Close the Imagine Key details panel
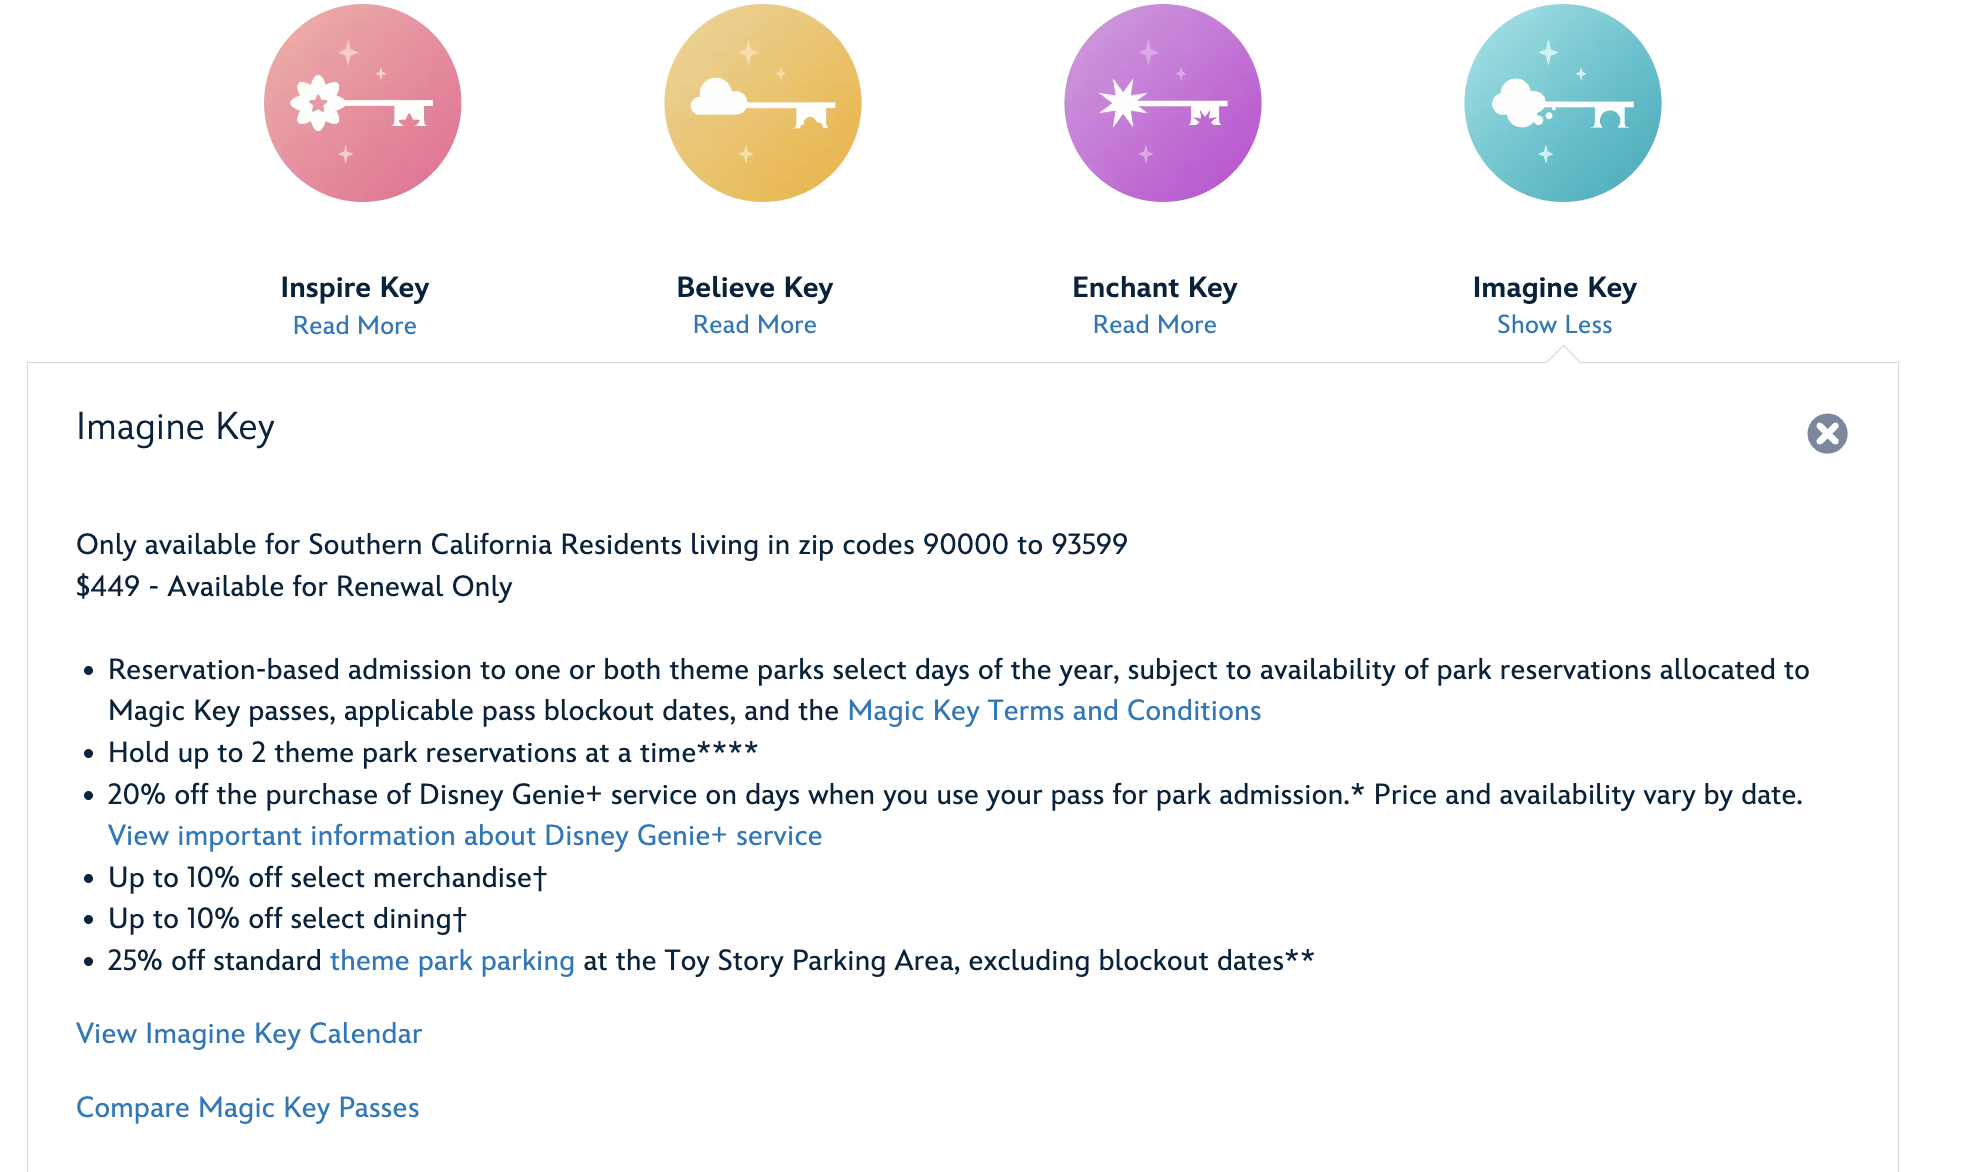 [1827, 433]
